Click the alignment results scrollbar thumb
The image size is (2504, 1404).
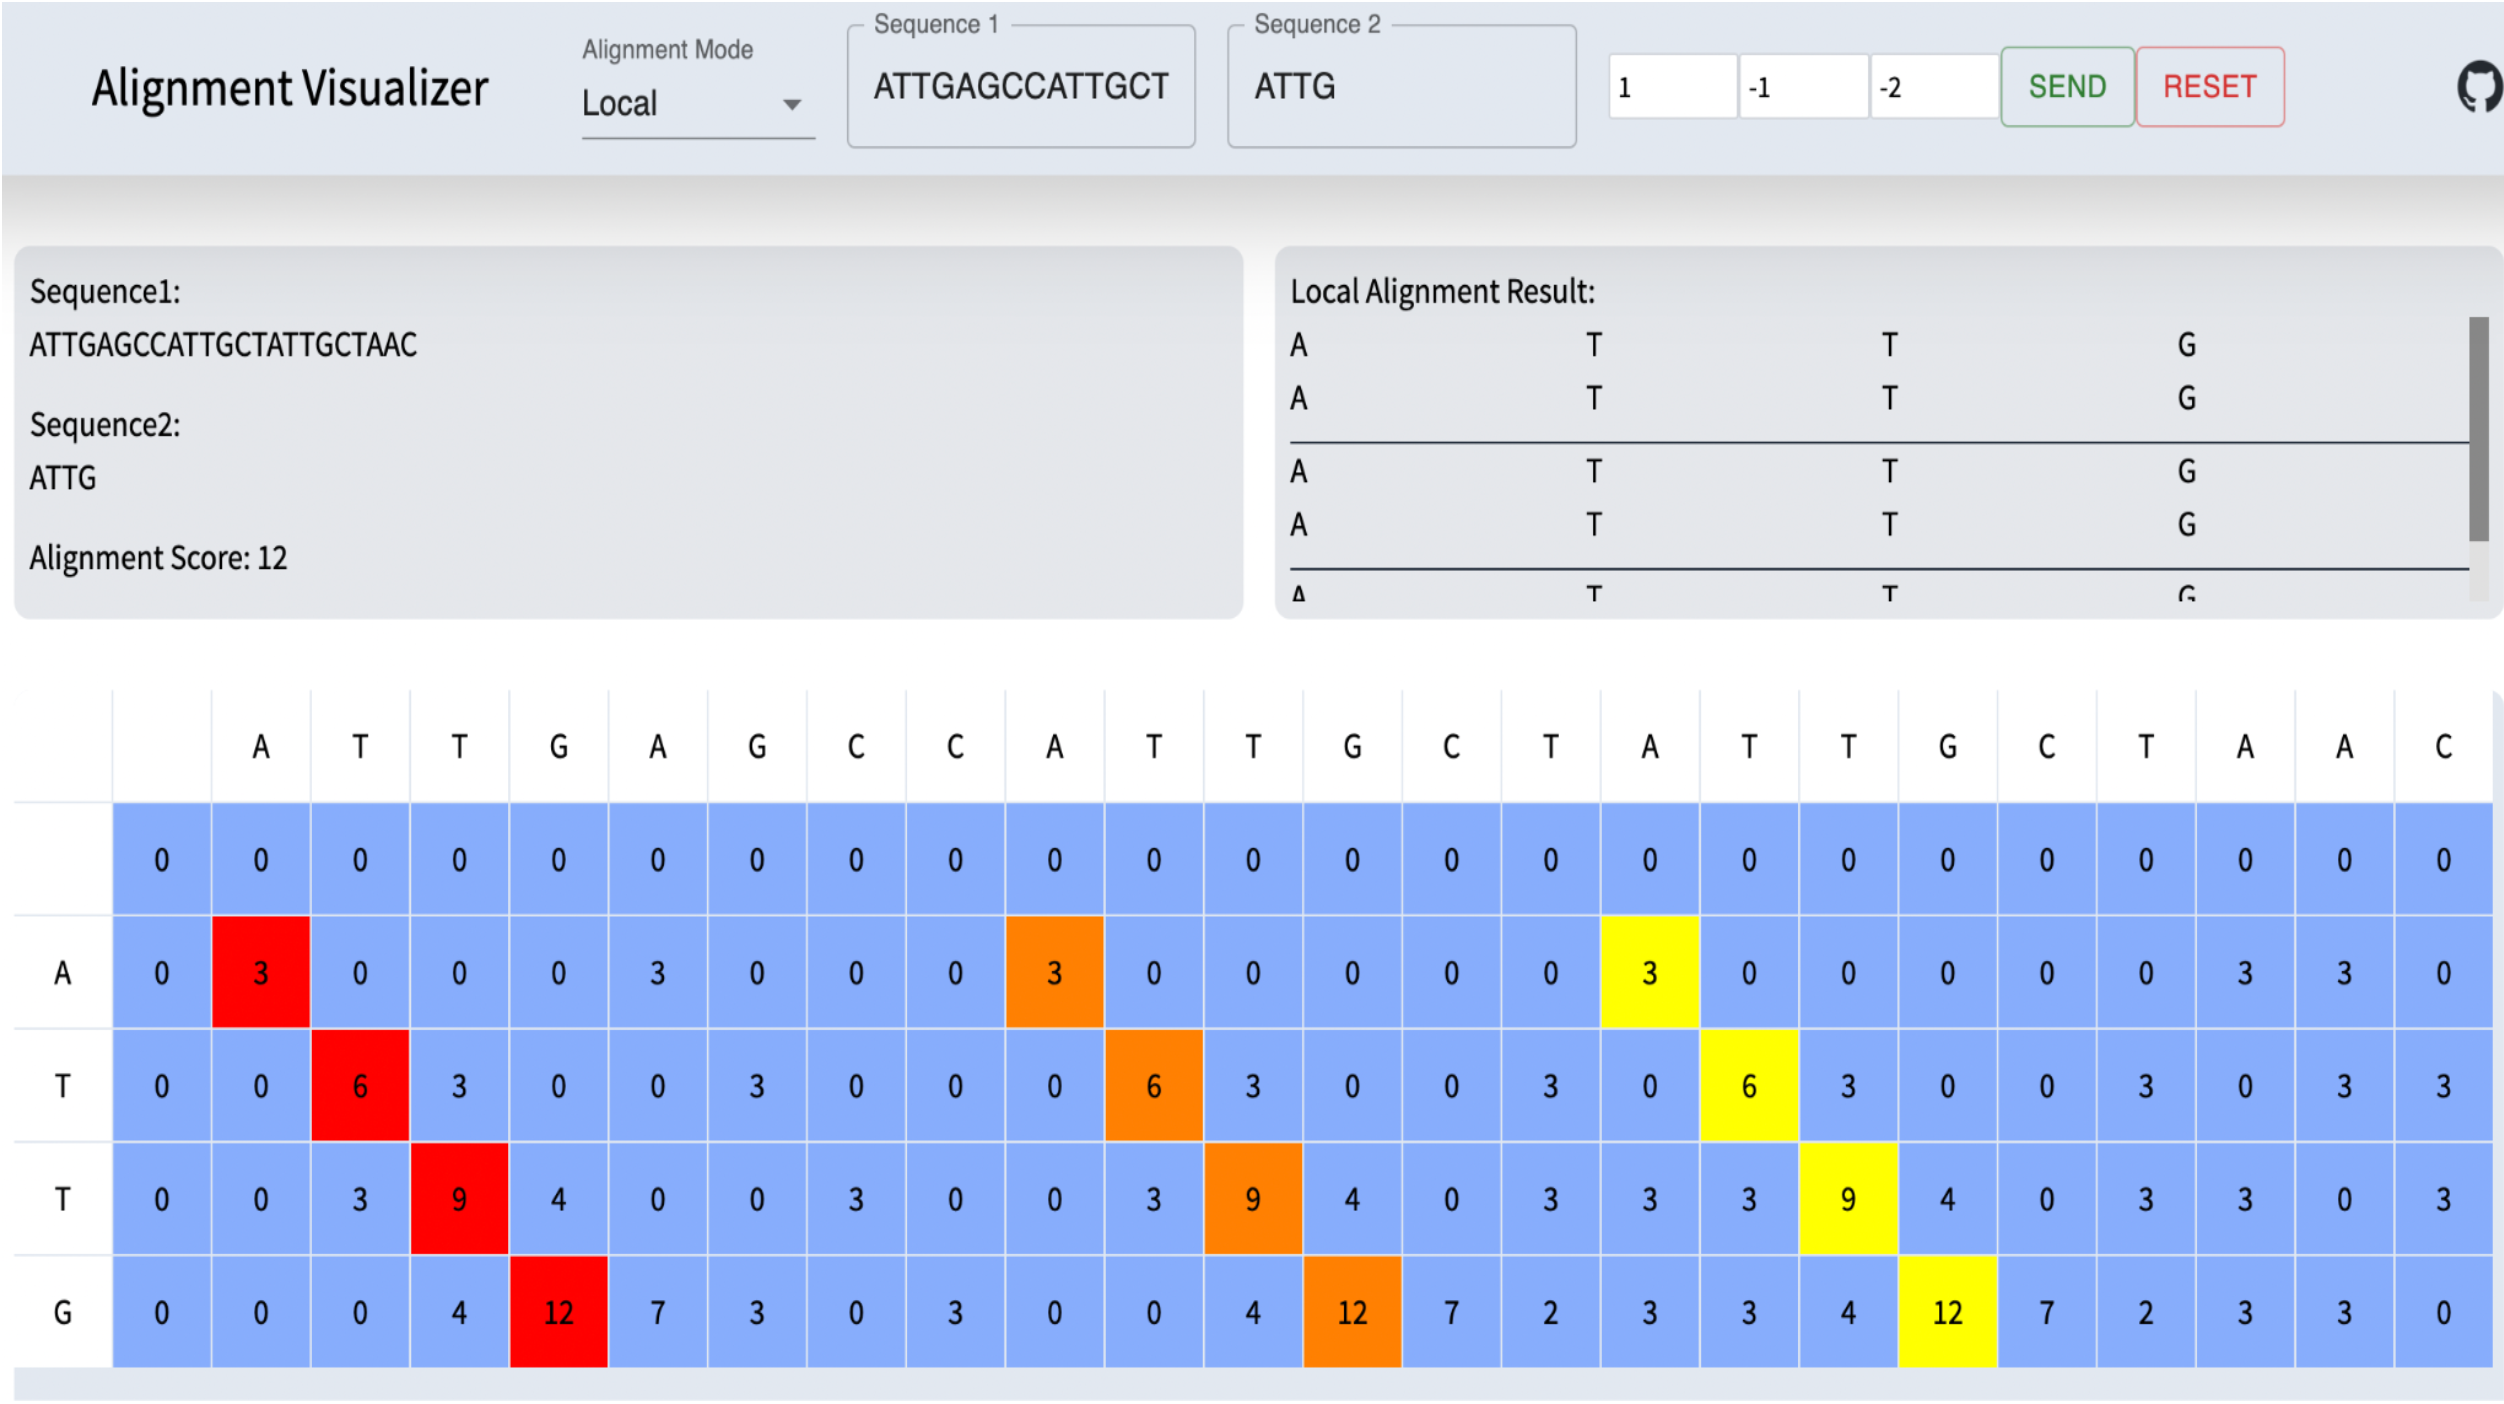tap(2478, 428)
